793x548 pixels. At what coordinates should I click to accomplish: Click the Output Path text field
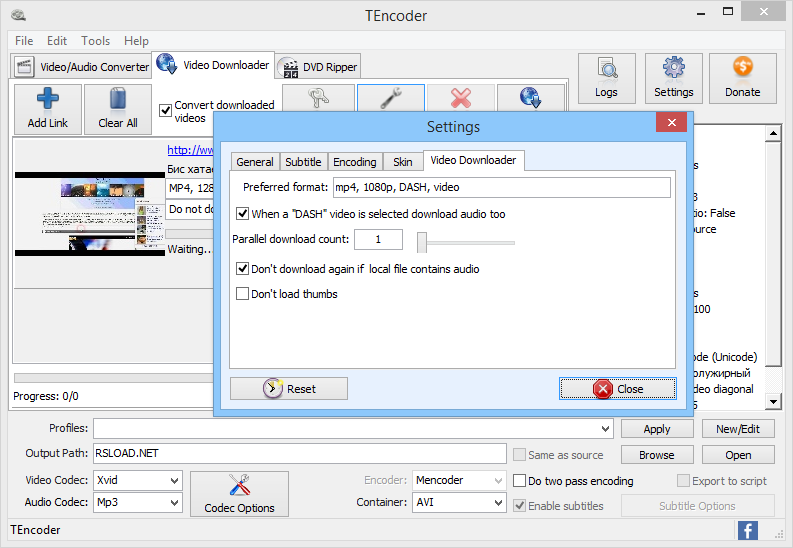[x=299, y=453]
